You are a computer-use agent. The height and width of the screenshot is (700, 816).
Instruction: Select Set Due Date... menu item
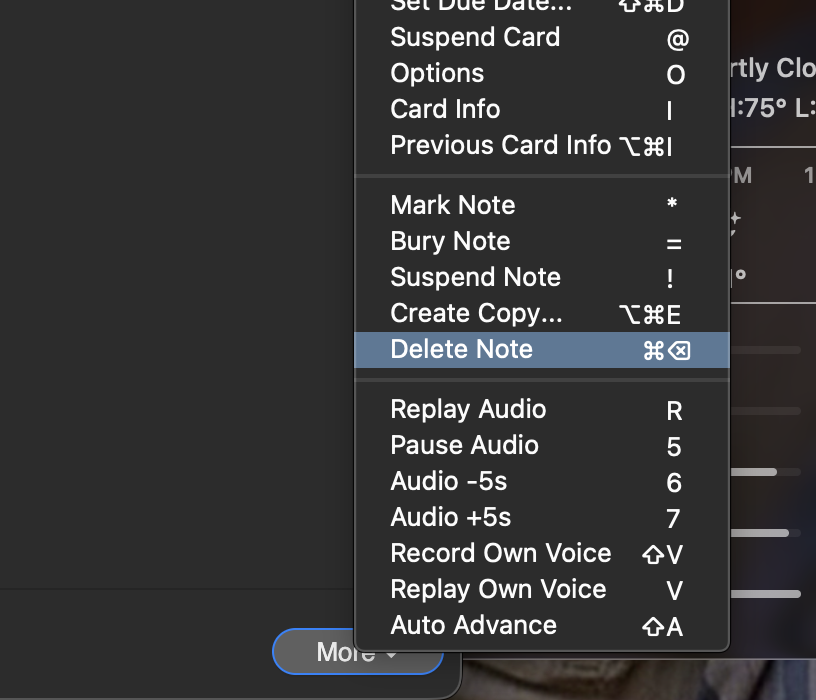542,6
